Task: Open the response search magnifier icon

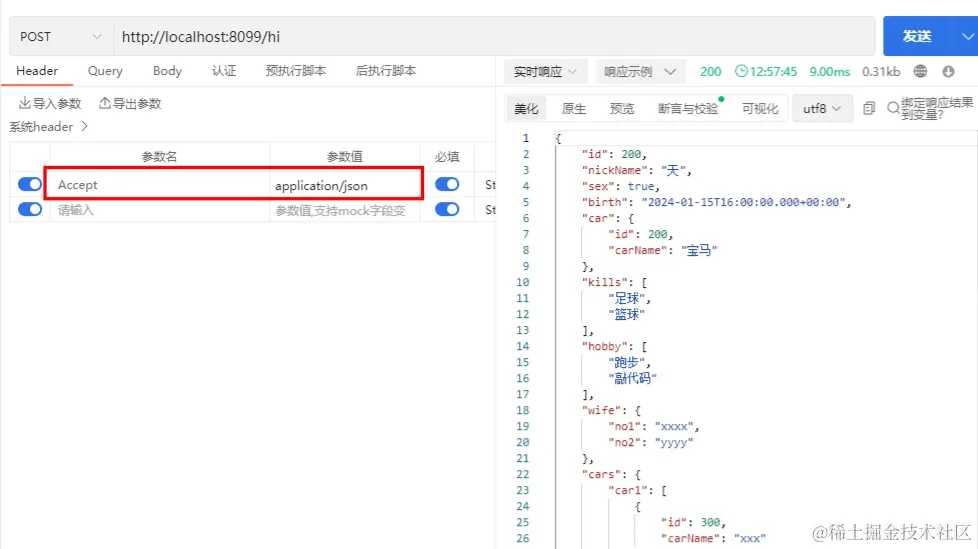Action: pos(893,109)
